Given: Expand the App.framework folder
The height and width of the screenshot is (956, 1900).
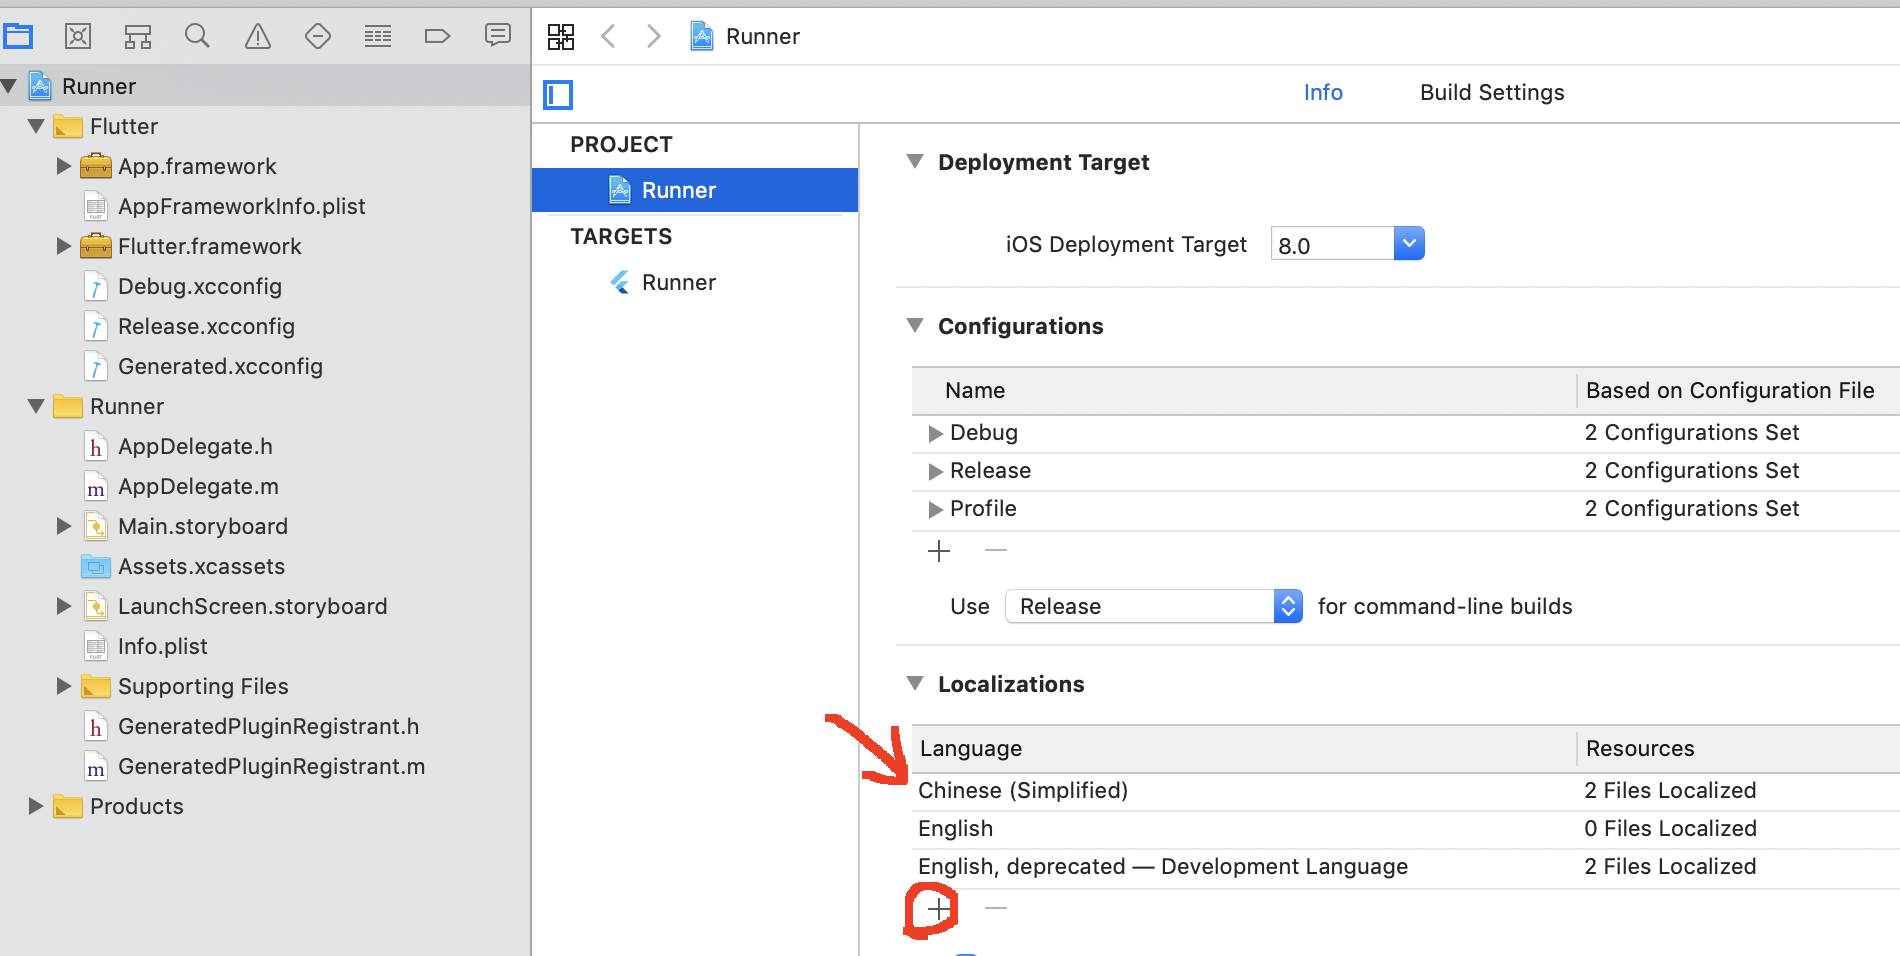Looking at the screenshot, I should click(x=64, y=166).
